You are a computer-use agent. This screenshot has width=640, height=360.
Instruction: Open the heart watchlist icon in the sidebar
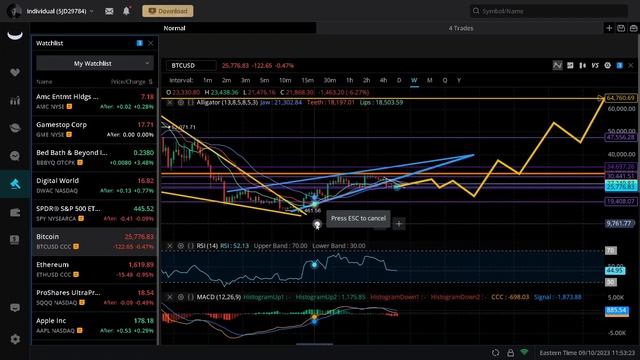tap(15, 72)
